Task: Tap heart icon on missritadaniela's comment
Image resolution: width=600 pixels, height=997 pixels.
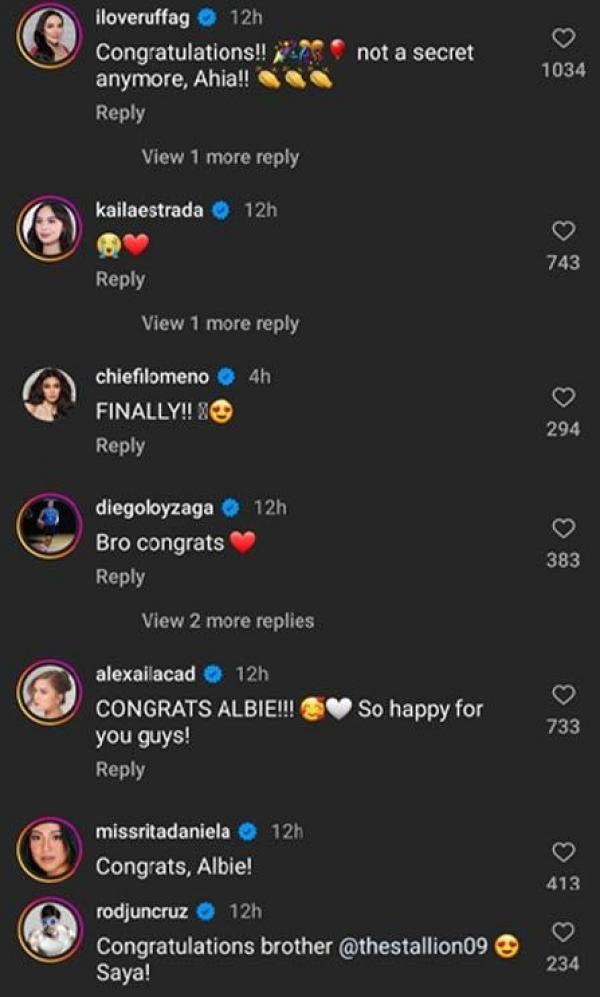Action: coord(564,852)
